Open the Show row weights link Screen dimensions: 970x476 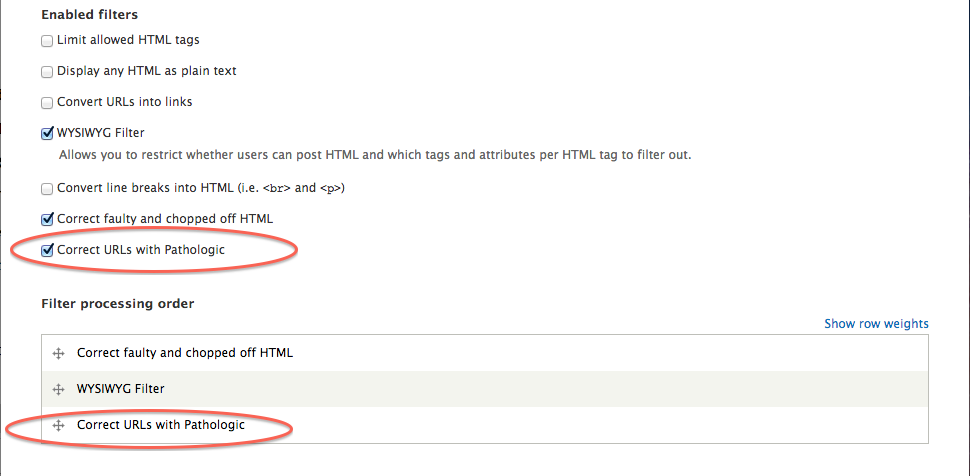click(x=876, y=324)
